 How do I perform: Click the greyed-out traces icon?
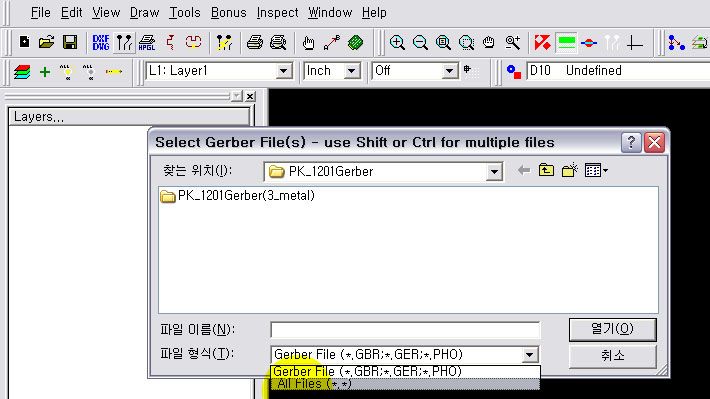(x=612, y=43)
